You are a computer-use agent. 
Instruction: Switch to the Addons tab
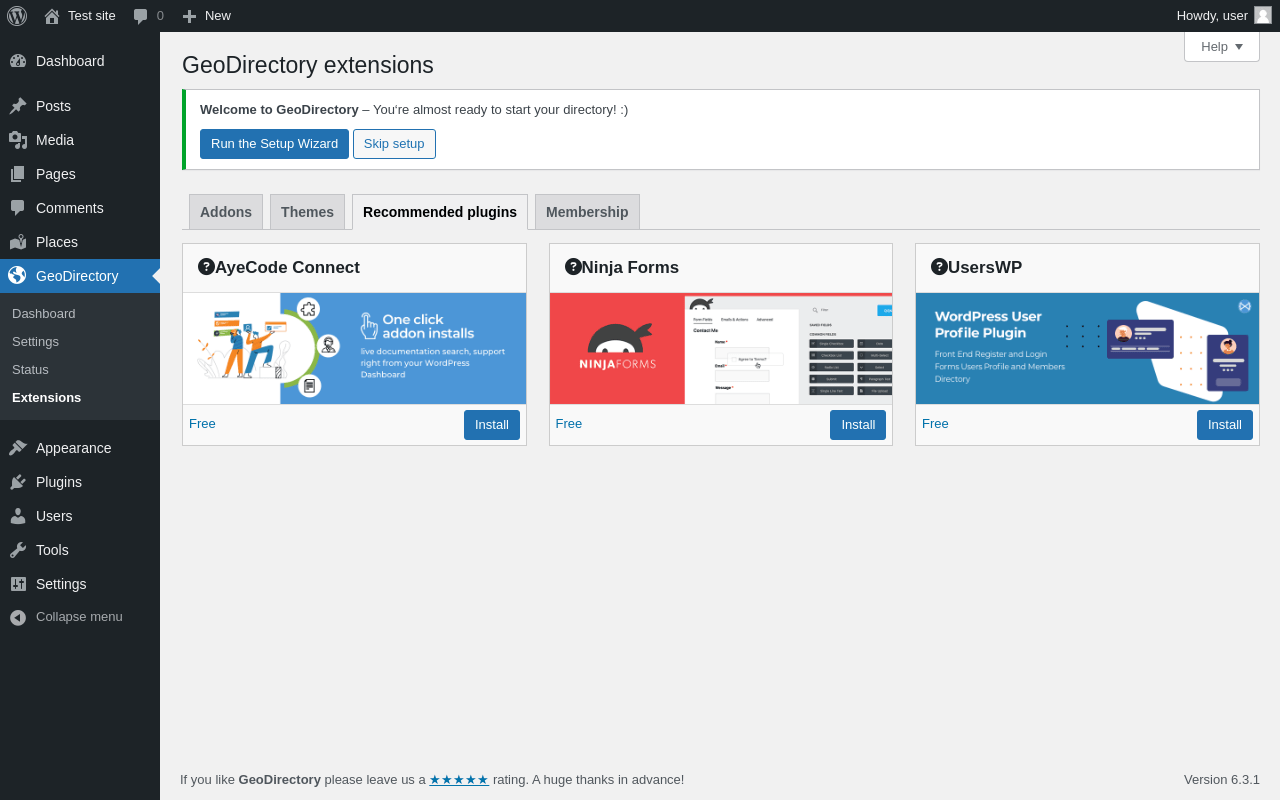(226, 212)
